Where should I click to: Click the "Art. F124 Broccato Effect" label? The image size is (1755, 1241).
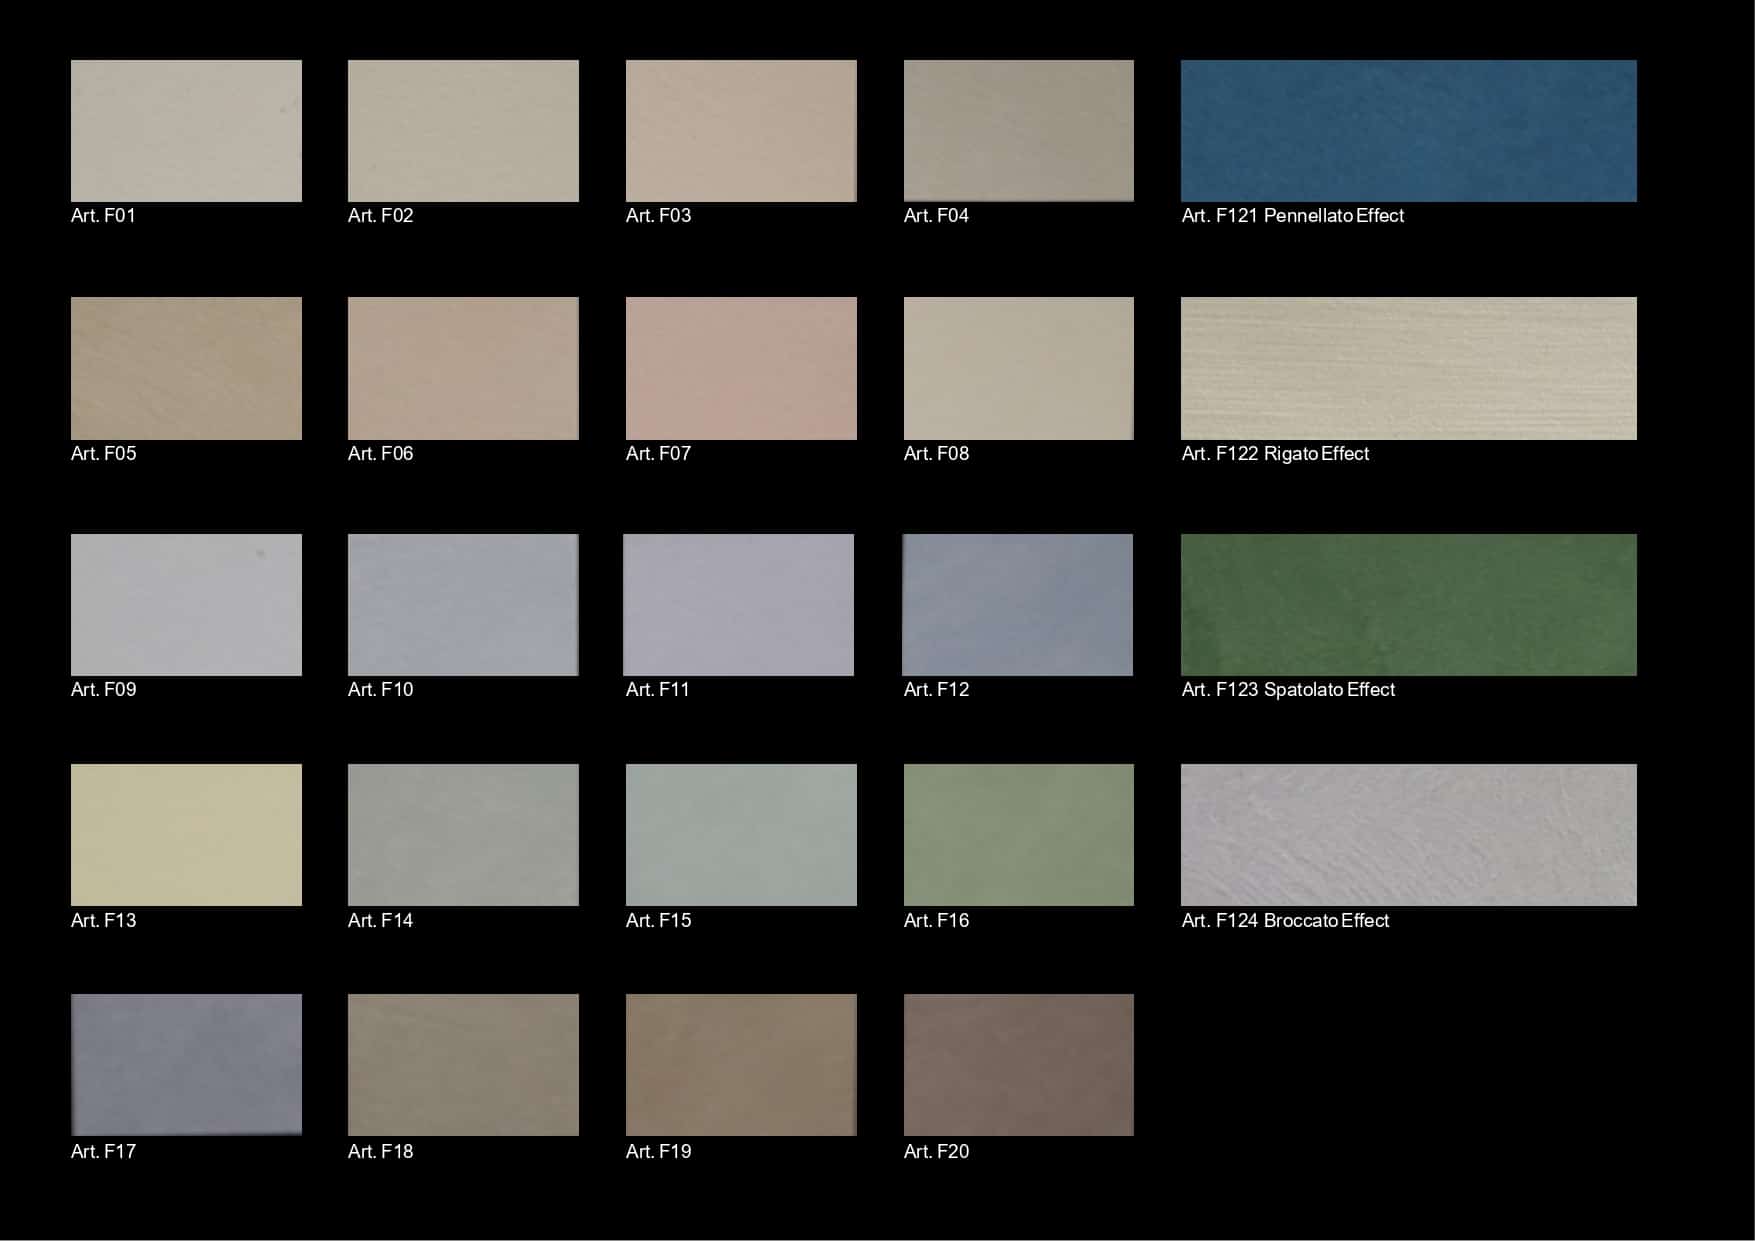coord(1285,921)
